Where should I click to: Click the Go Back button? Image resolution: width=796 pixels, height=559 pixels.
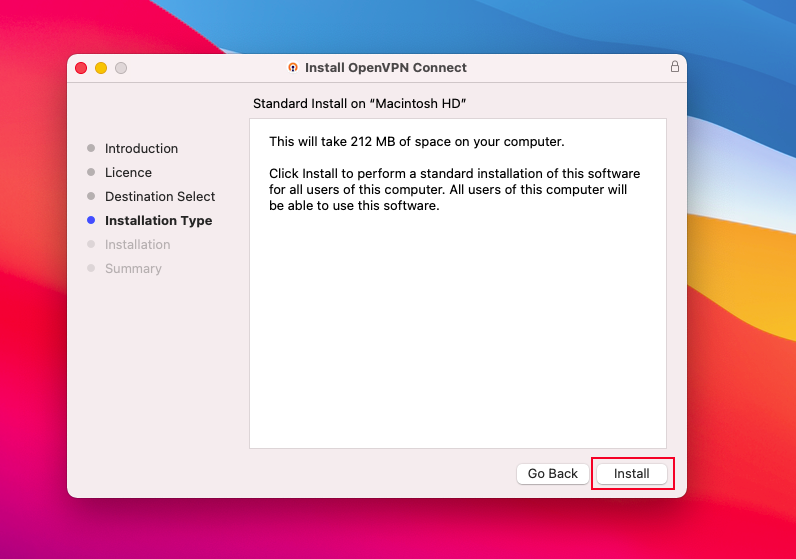552,474
